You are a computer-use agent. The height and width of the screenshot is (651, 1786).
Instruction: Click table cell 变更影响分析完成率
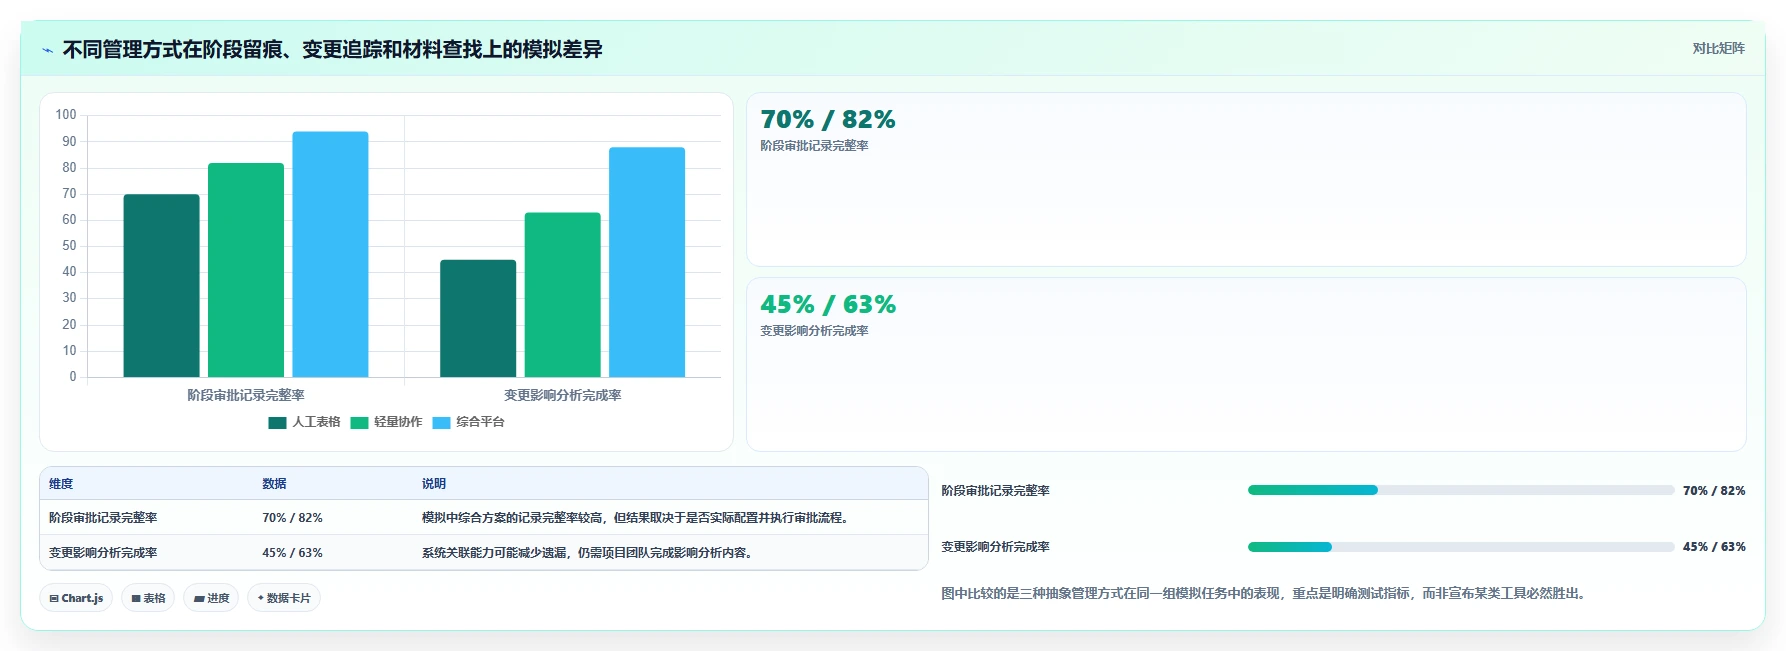point(103,553)
